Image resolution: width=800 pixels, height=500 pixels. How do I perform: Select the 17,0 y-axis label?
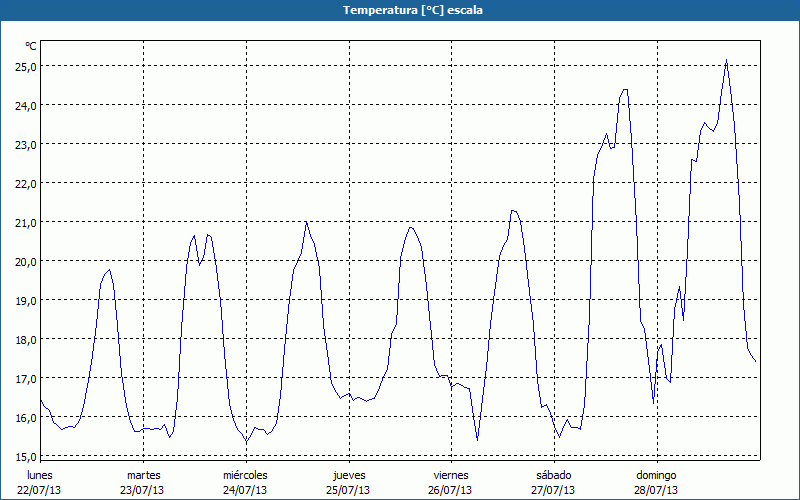(24, 378)
